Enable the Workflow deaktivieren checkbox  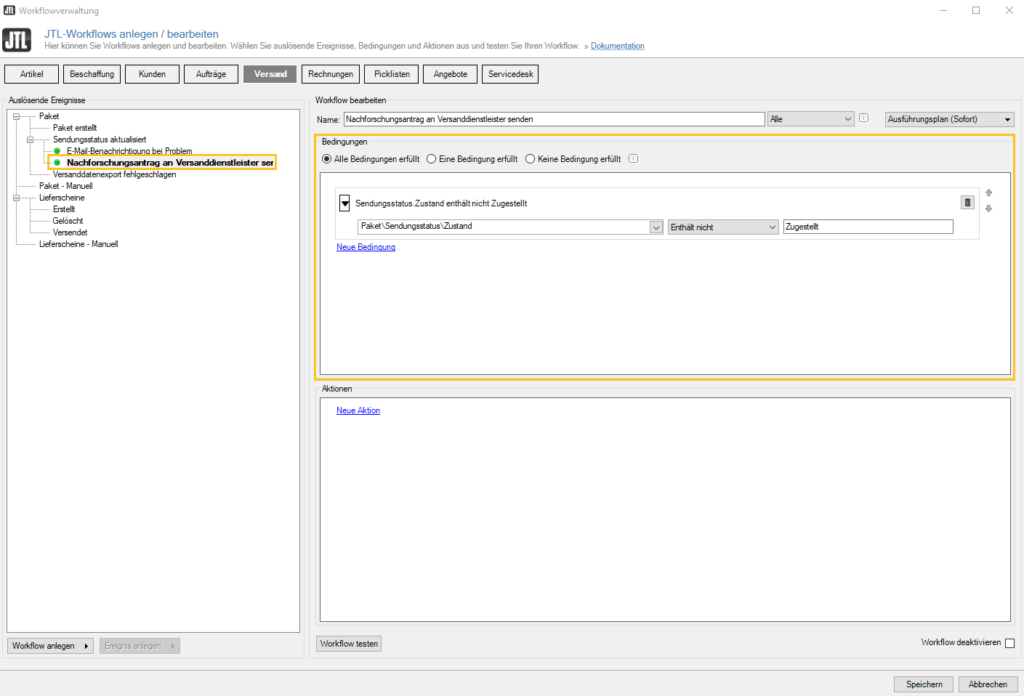[1009, 643]
